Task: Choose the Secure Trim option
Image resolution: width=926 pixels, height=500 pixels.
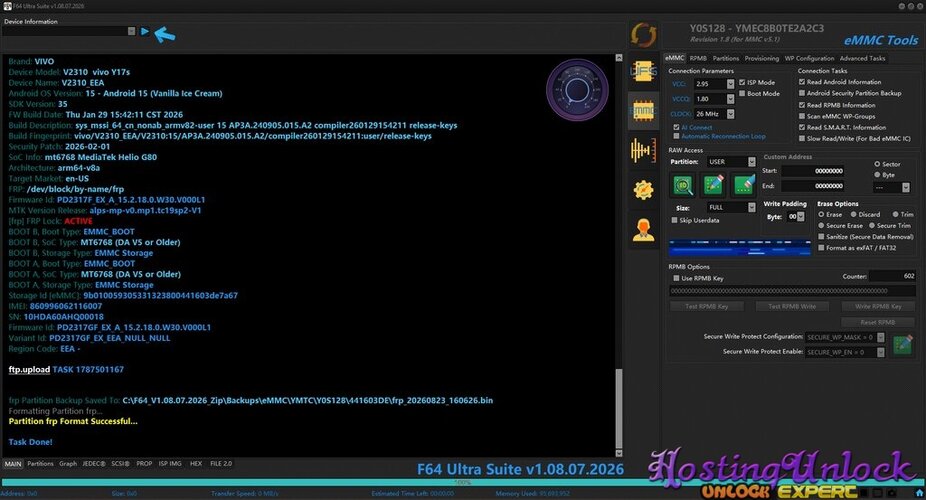Action: [x=872, y=226]
